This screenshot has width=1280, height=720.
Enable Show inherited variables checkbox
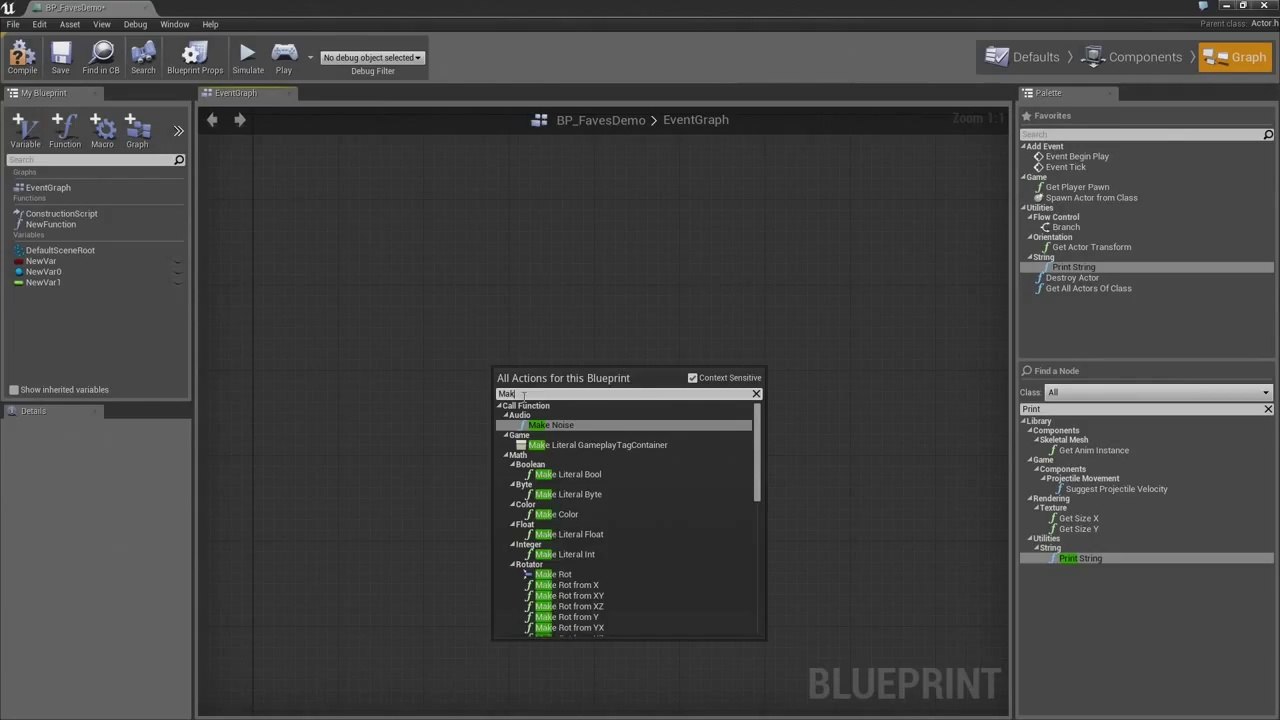coord(14,390)
